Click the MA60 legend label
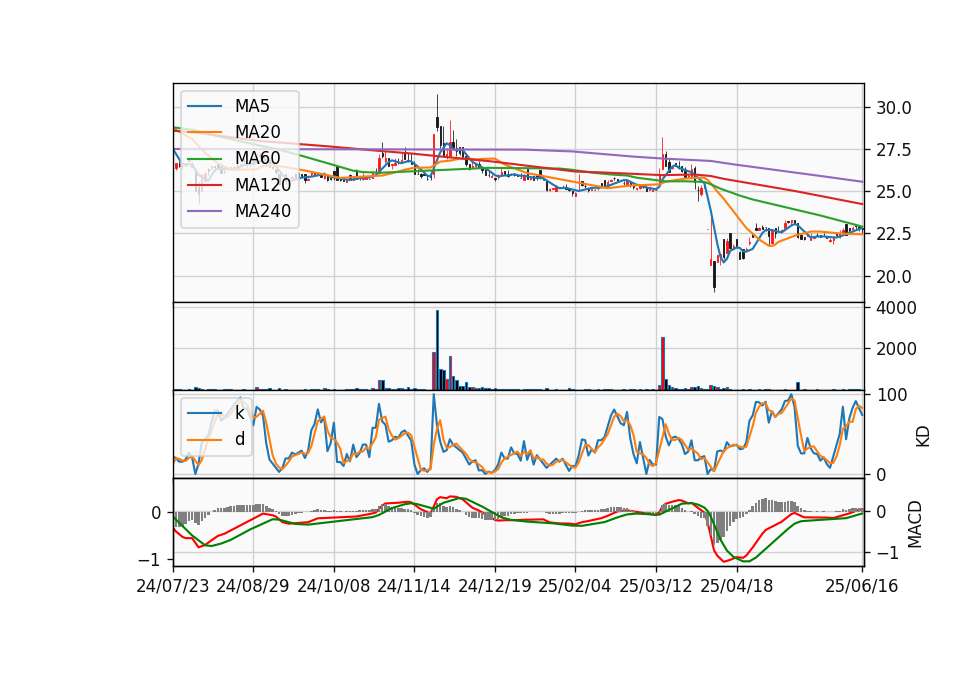 click(257, 159)
